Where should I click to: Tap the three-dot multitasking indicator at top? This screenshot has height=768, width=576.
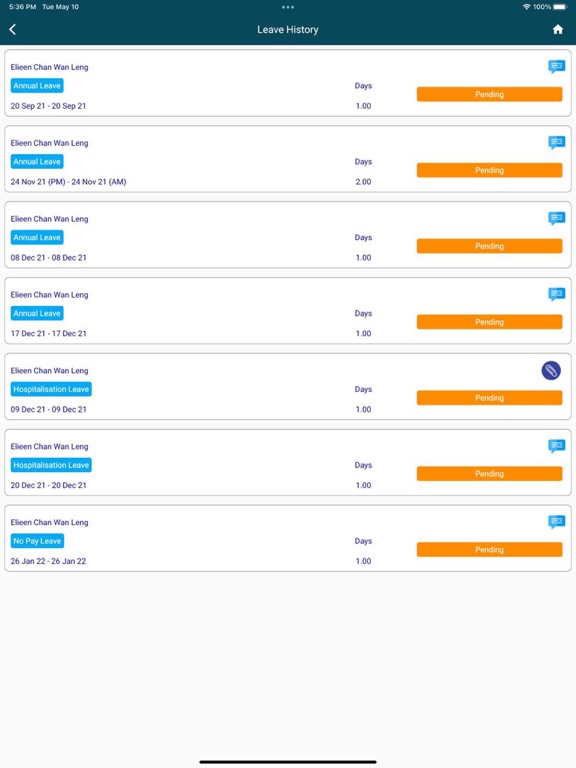point(288,7)
